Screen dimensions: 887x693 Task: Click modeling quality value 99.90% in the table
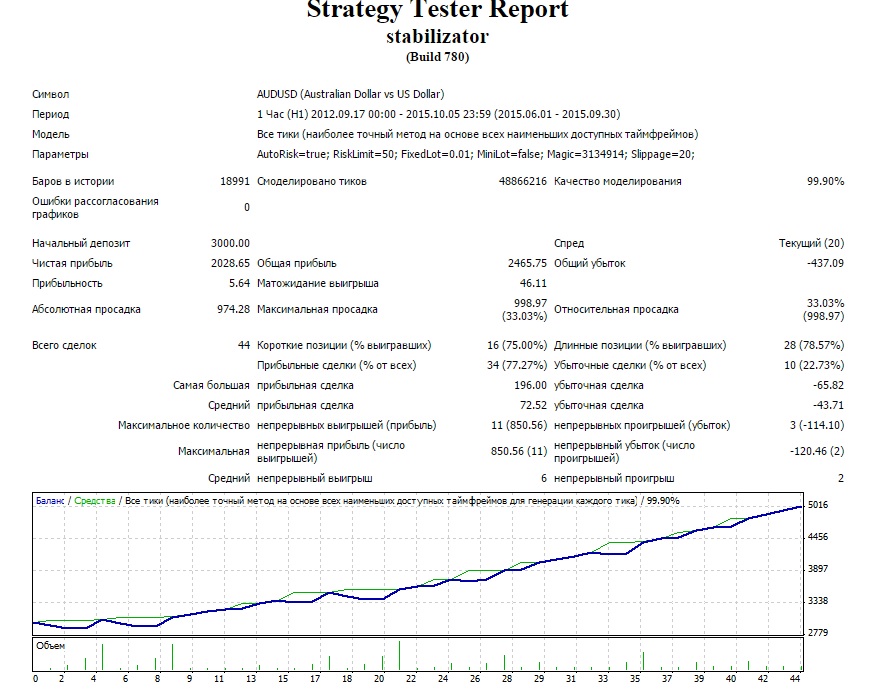tap(825, 182)
